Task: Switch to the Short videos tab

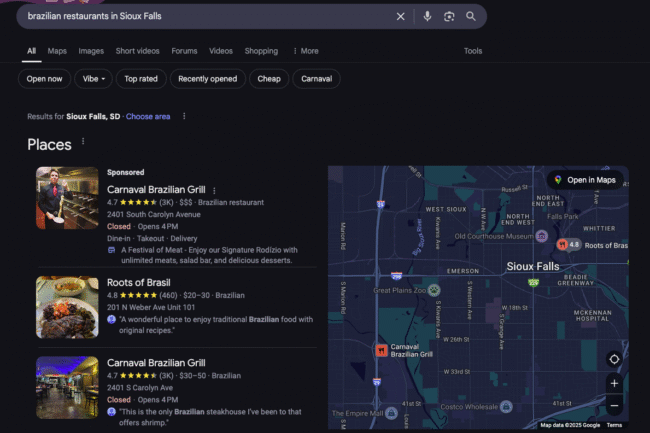Action: 138,51
